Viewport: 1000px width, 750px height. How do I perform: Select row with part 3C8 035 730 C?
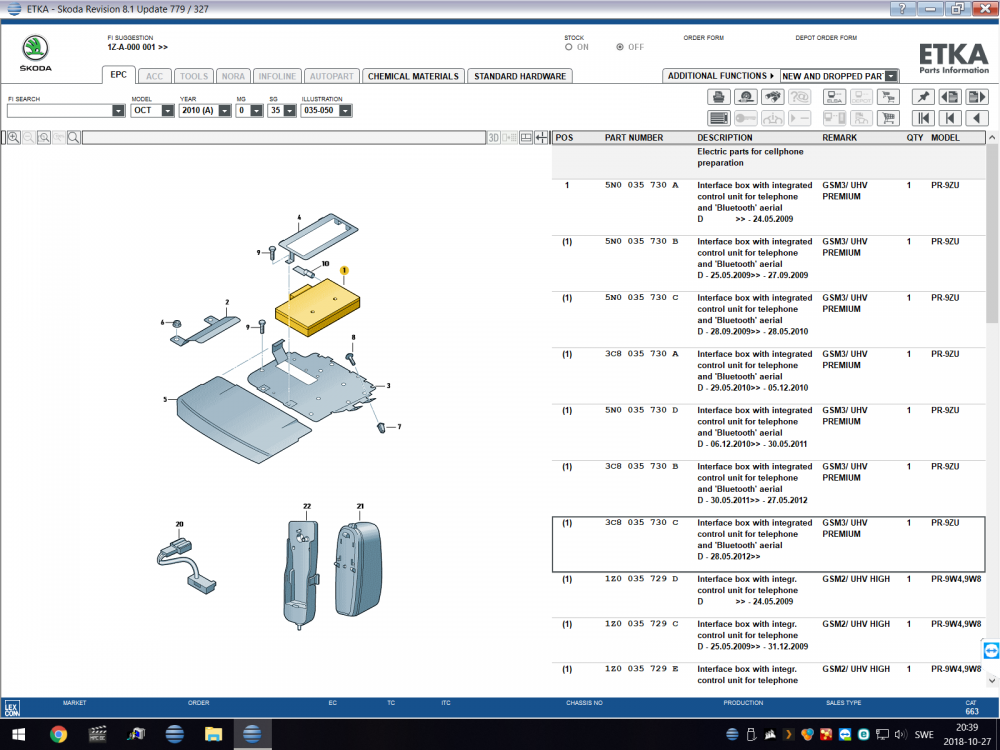click(x=768, y=544)
